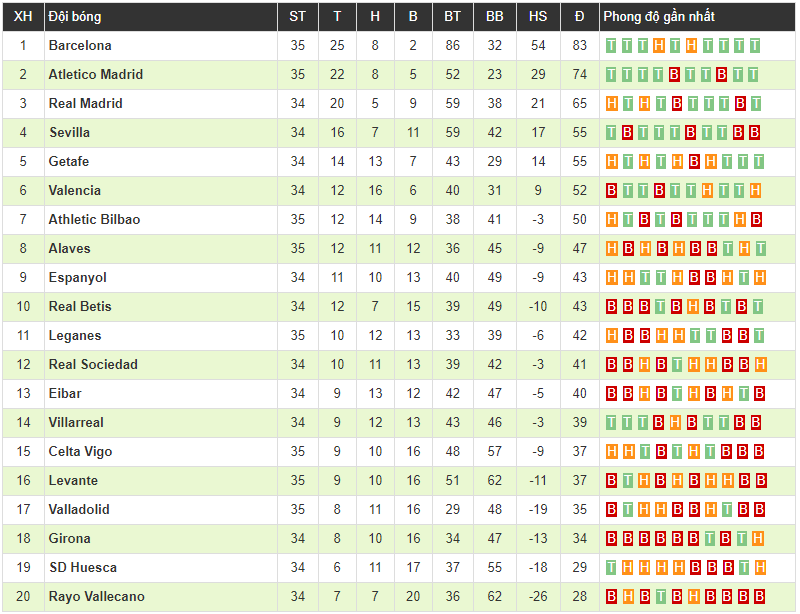The height and width of the screenshot is (614, 800).
Task: Click Valencia's first red B form badge
Action: tap(611, 191)
